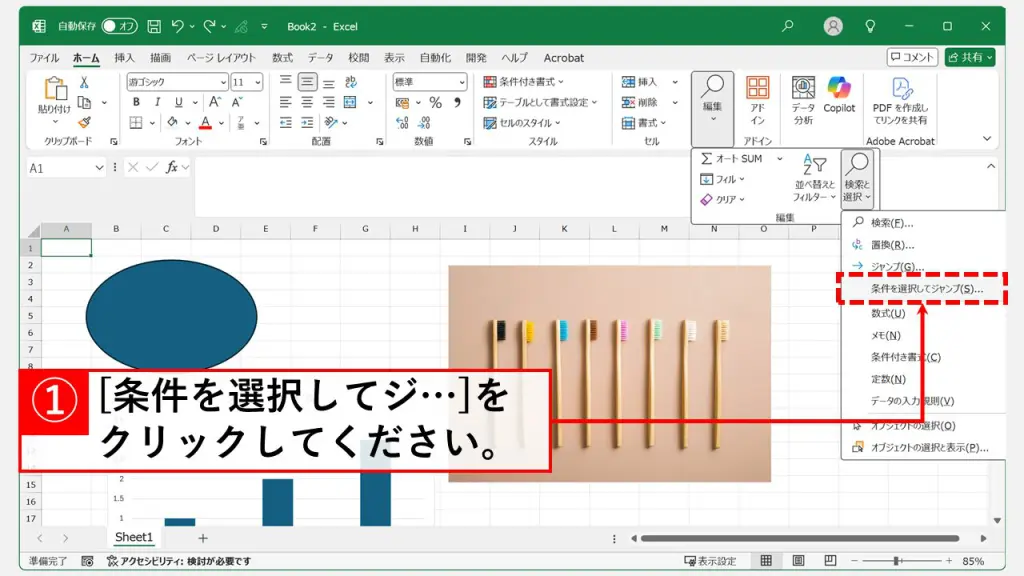Viewport: 1024px width, 576px height.
Task: Click the Copilot icon in the ribbon
Action: (x=839, y=90)
